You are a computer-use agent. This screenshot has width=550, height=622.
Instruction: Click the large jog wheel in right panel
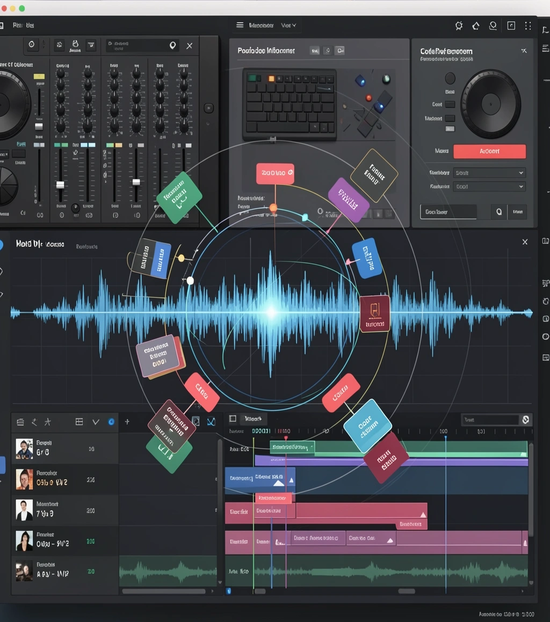click(490, 104)
